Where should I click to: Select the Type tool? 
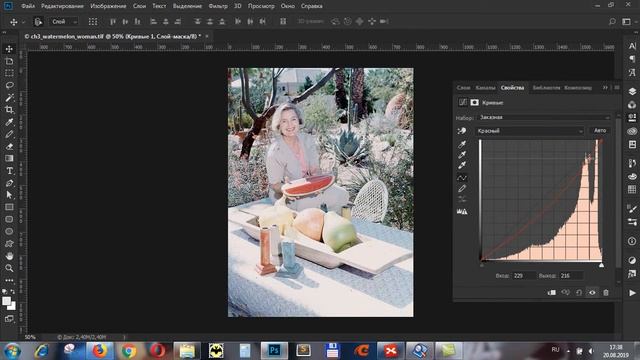pyautogui.click(x=9, y=171)
